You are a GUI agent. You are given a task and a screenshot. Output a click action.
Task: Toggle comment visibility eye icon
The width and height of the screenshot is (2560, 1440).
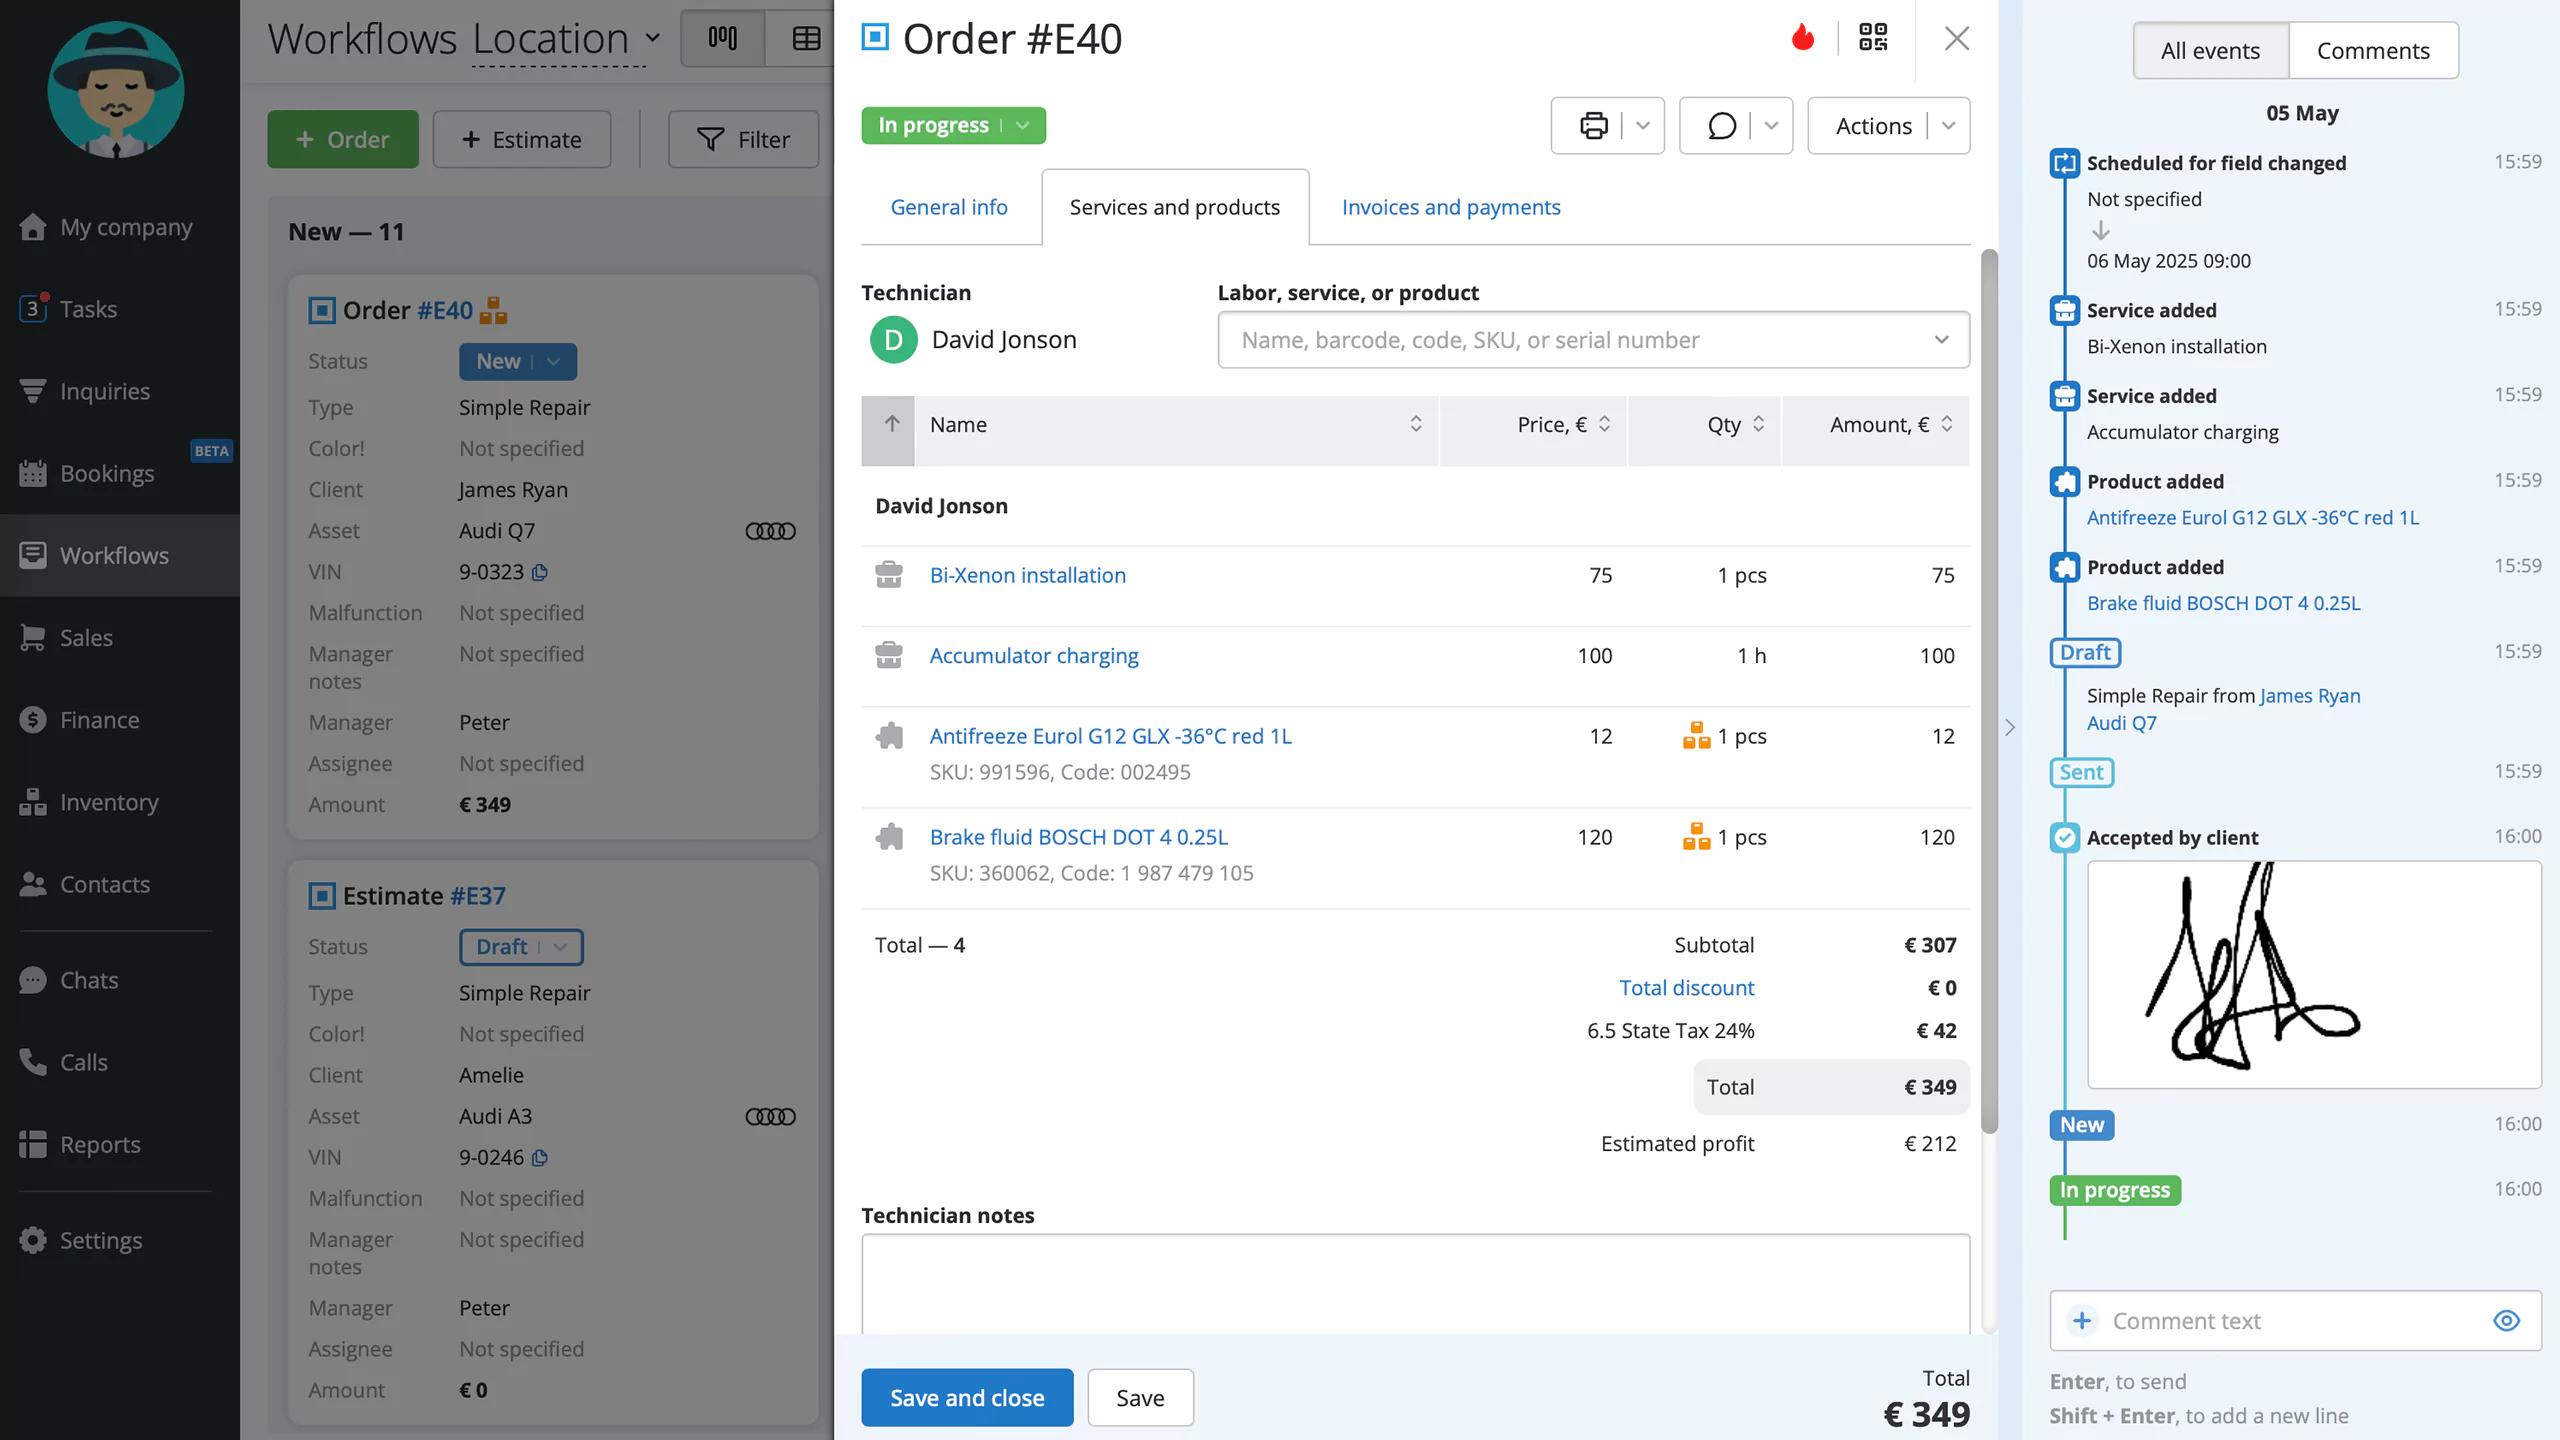coord(2506,1321)
